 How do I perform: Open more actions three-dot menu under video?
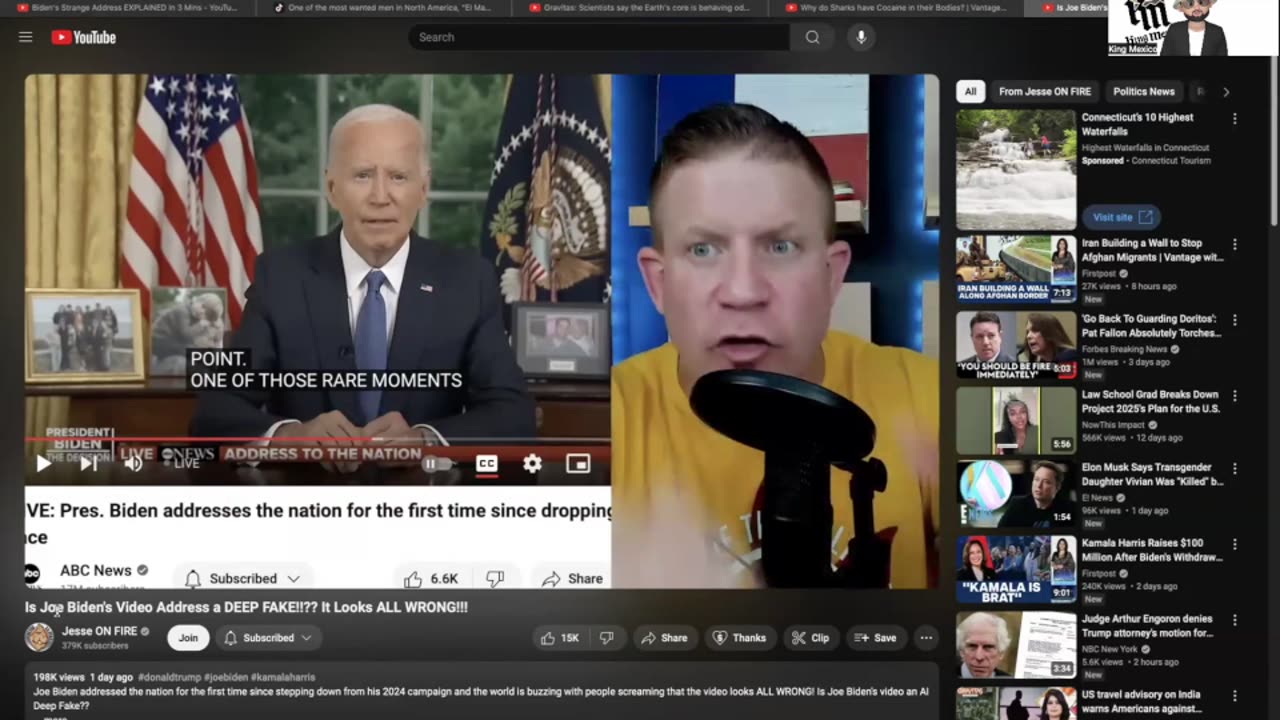(926, 638)
